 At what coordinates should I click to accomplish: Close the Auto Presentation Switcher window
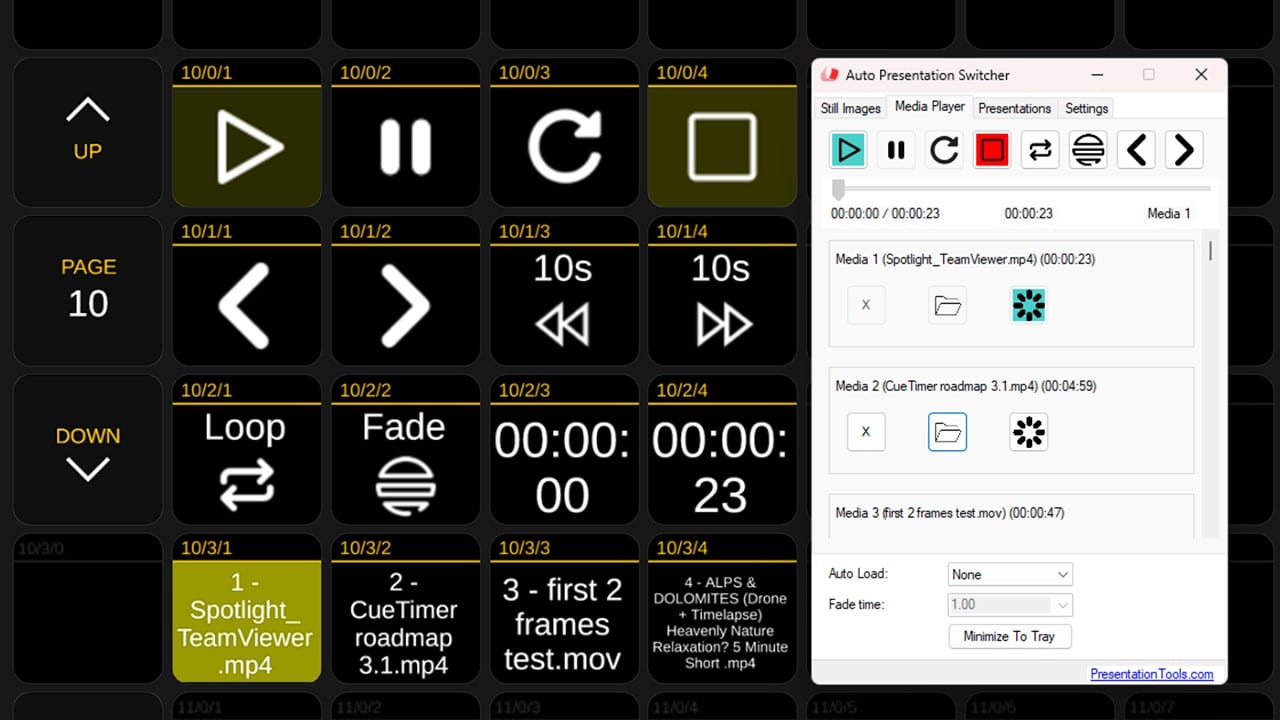[x=1201, y=75]
